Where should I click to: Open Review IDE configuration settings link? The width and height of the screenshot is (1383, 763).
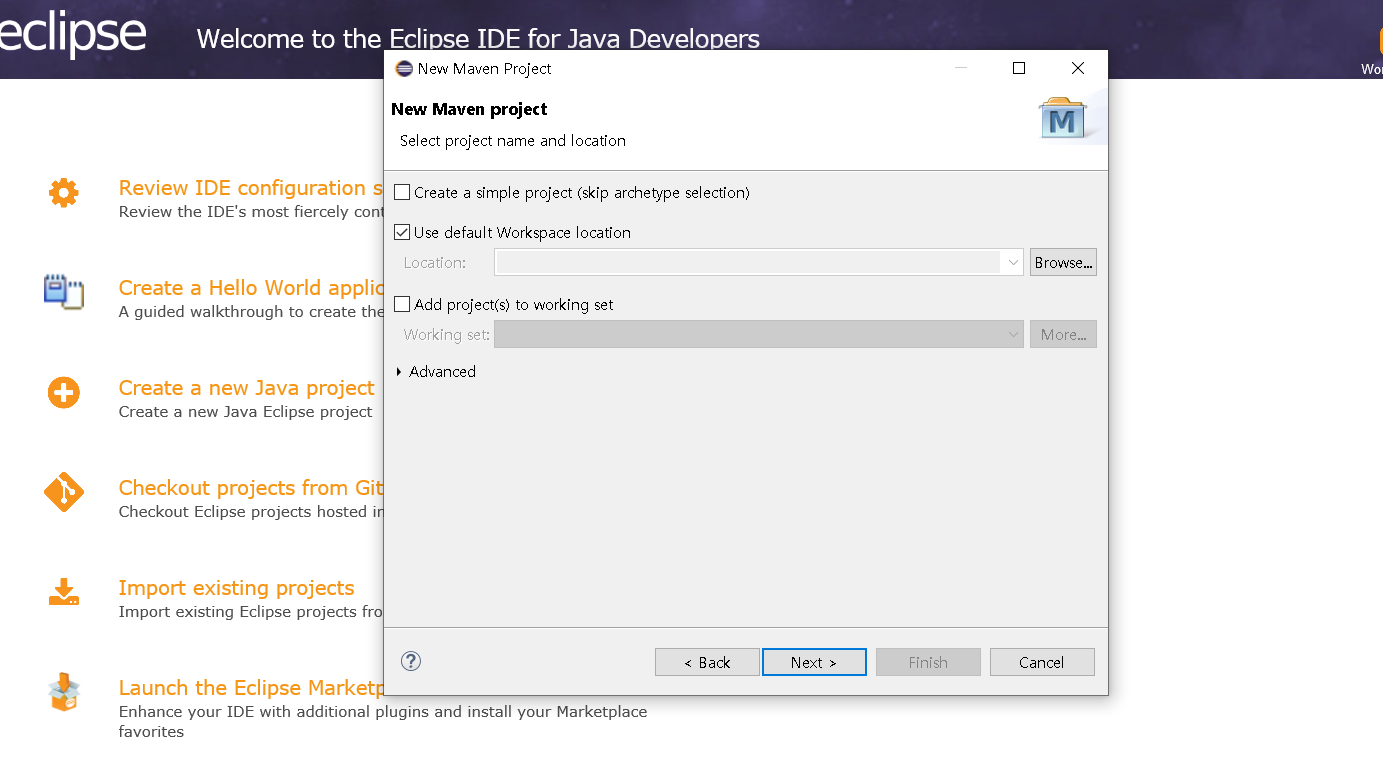coord(250,188)
